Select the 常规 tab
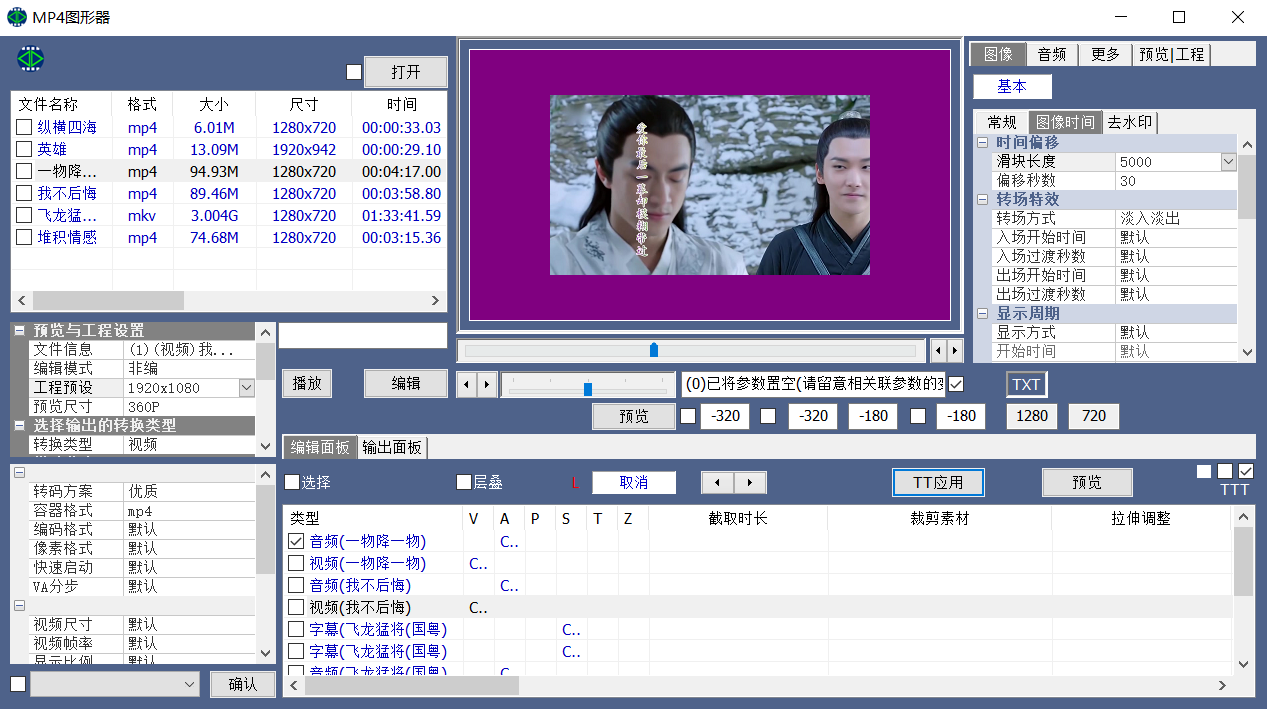 (1001, 122)
